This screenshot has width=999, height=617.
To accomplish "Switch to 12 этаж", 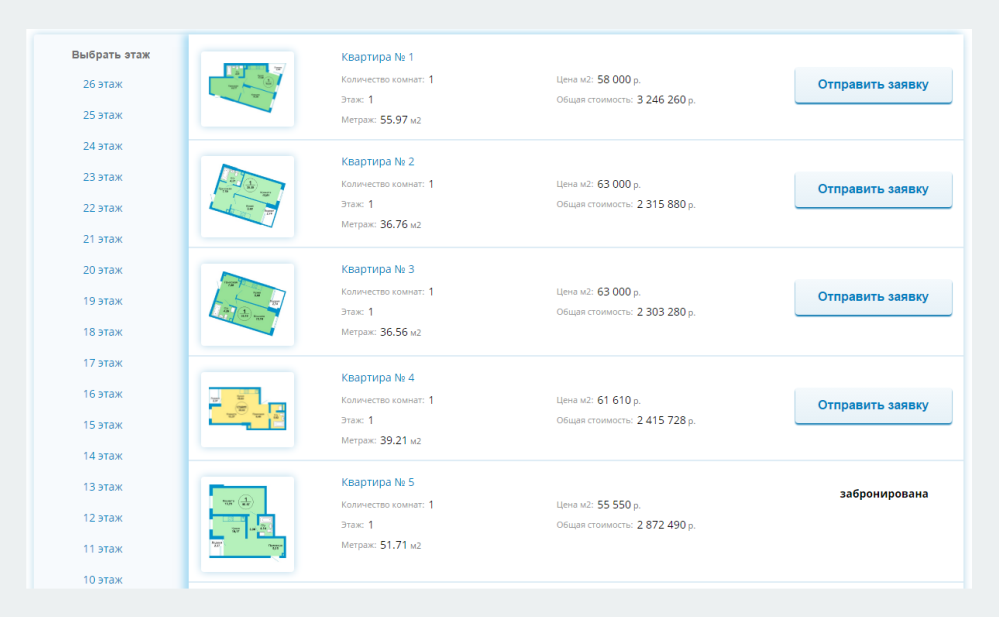I will (x=103, y=518).
